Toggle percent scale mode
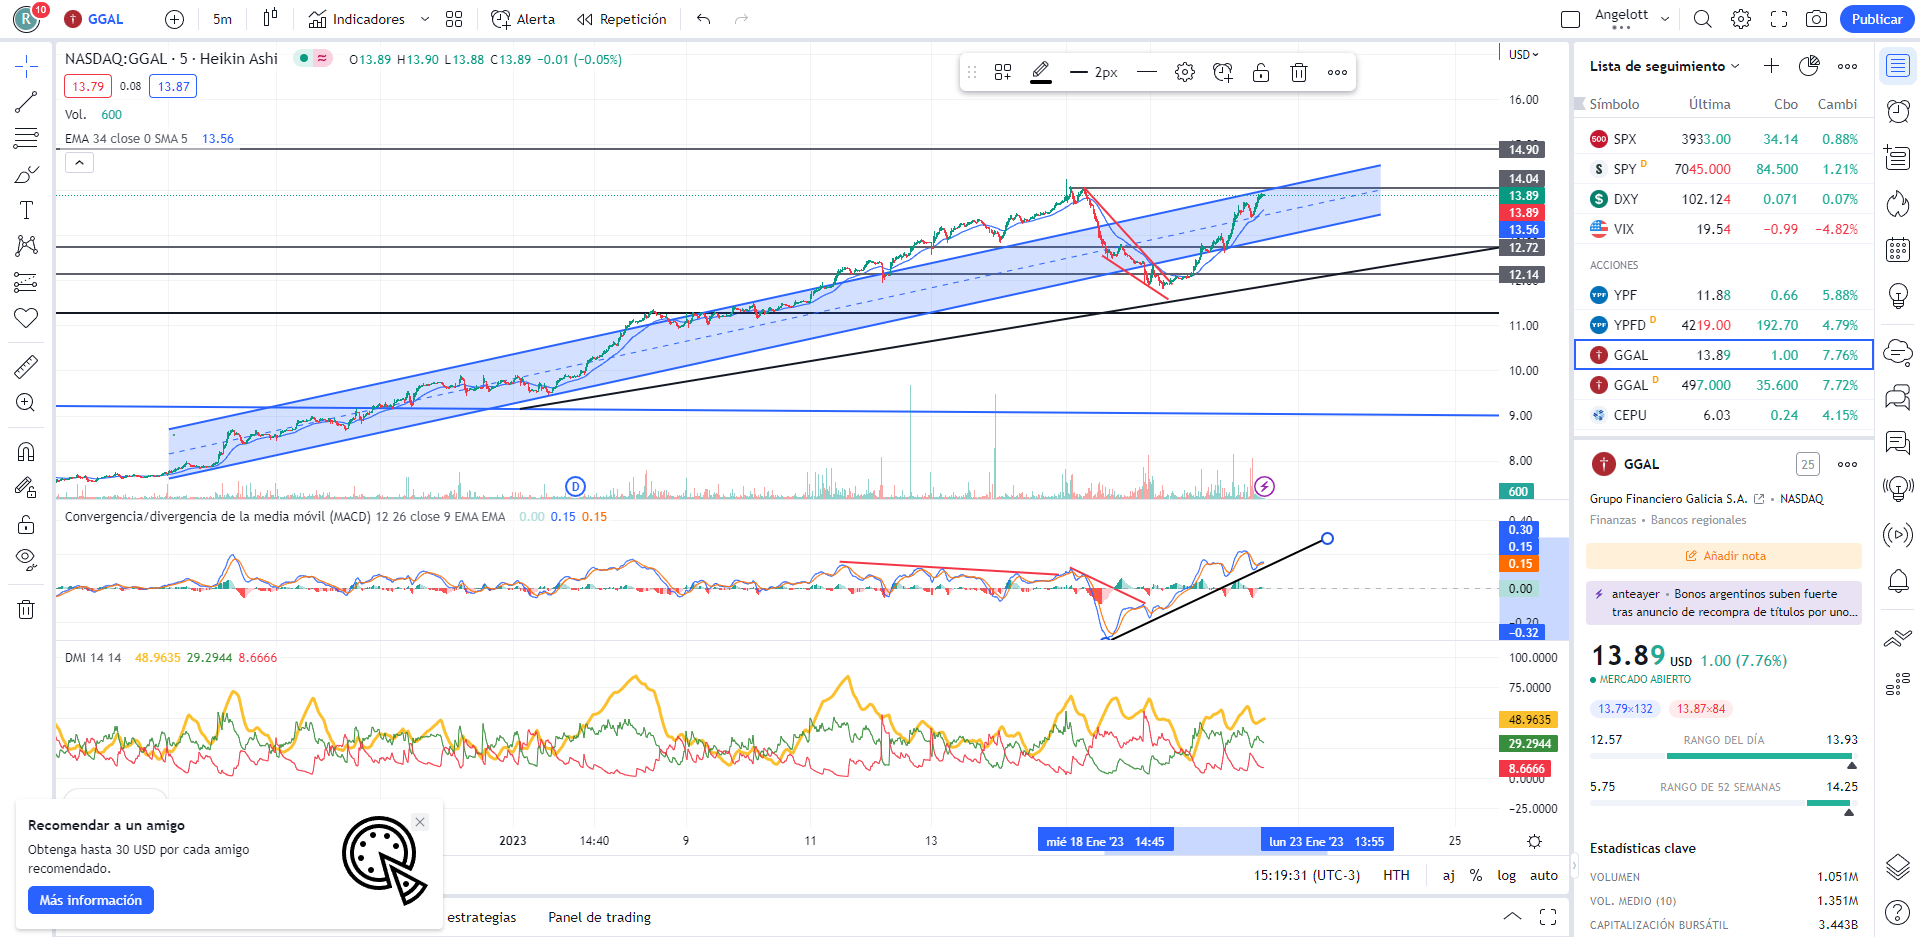 coord(1476,875)
